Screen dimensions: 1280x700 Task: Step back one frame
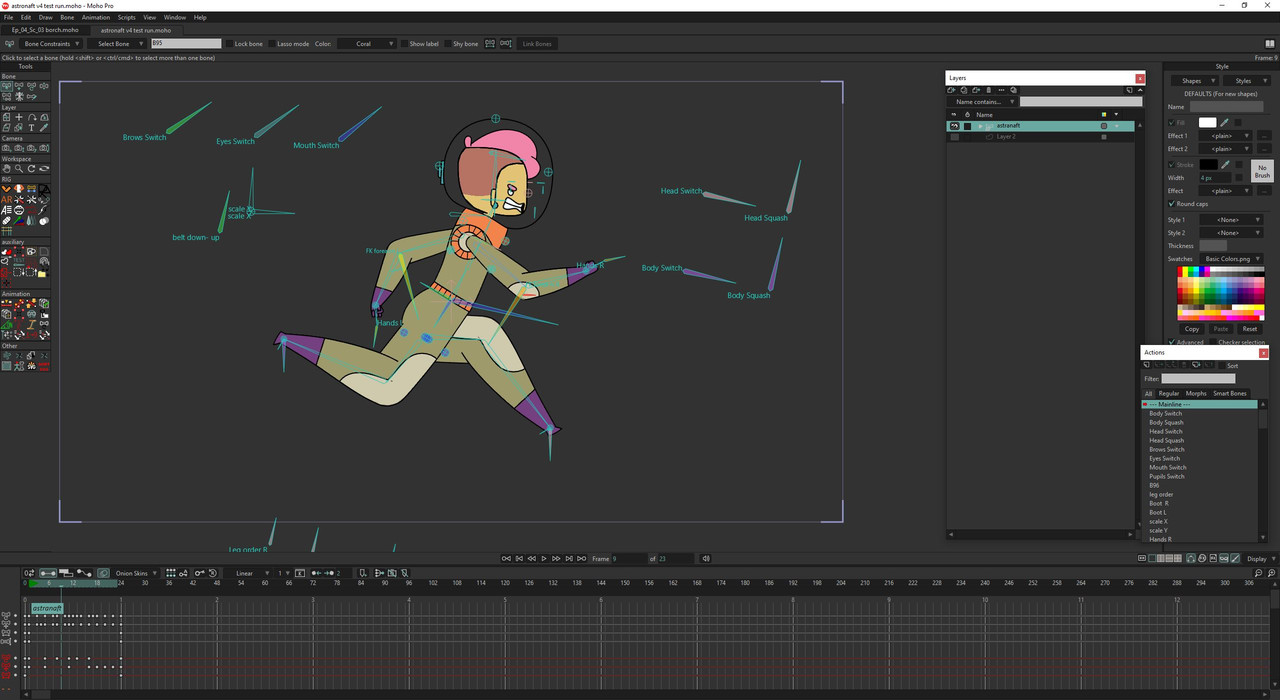(531, 558)
